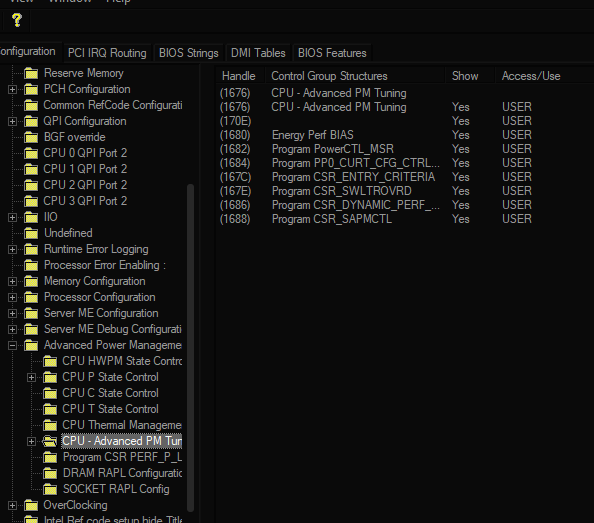Screen dimensions: 594x523
Task: Select the Server ME Debug Configuration tree label
Action: click(113, 329)
